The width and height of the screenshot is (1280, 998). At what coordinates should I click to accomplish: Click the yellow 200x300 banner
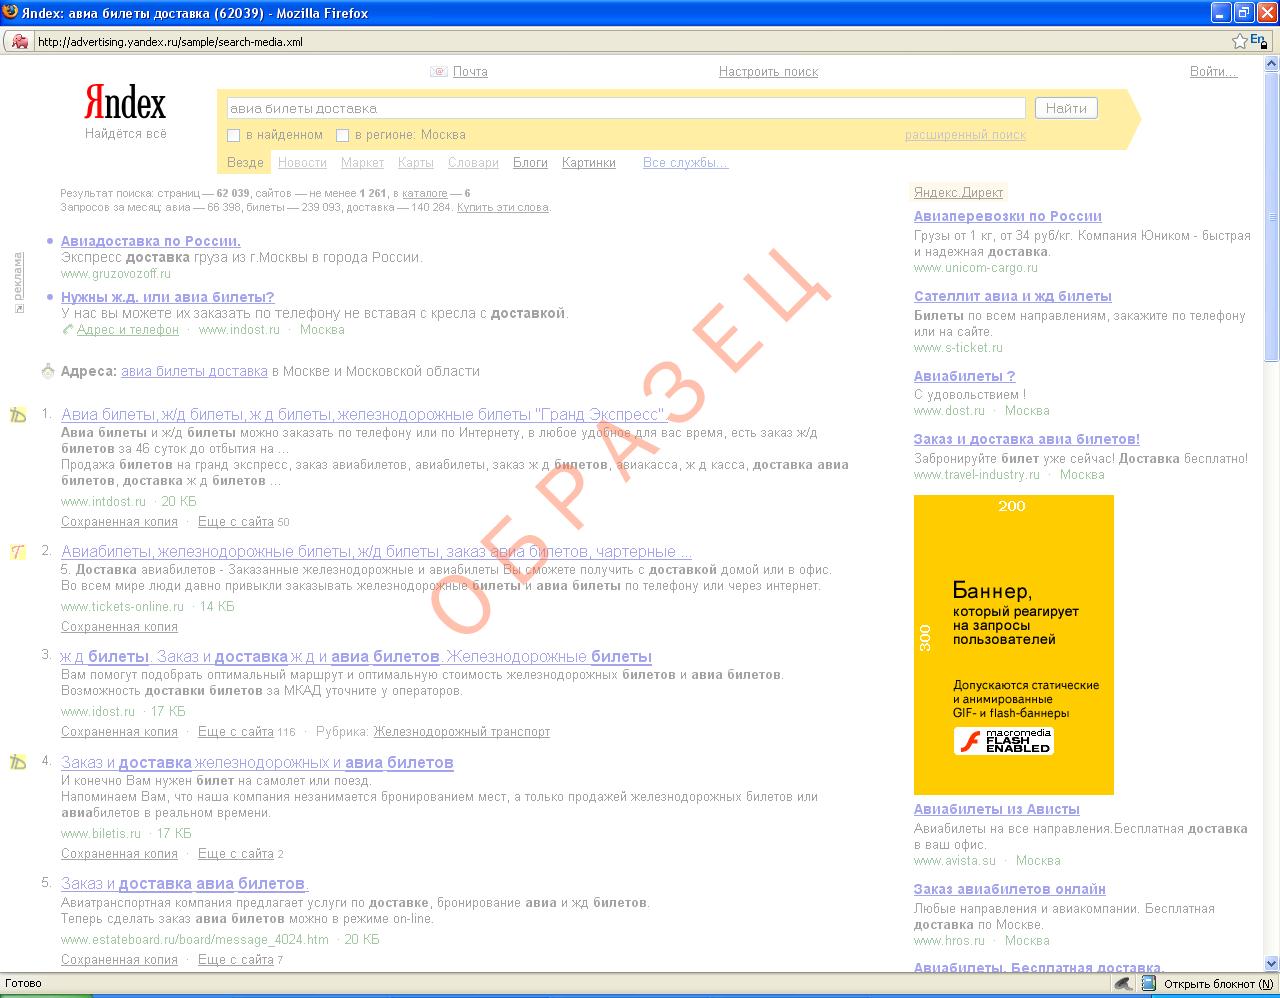(x=1014, y=645)
